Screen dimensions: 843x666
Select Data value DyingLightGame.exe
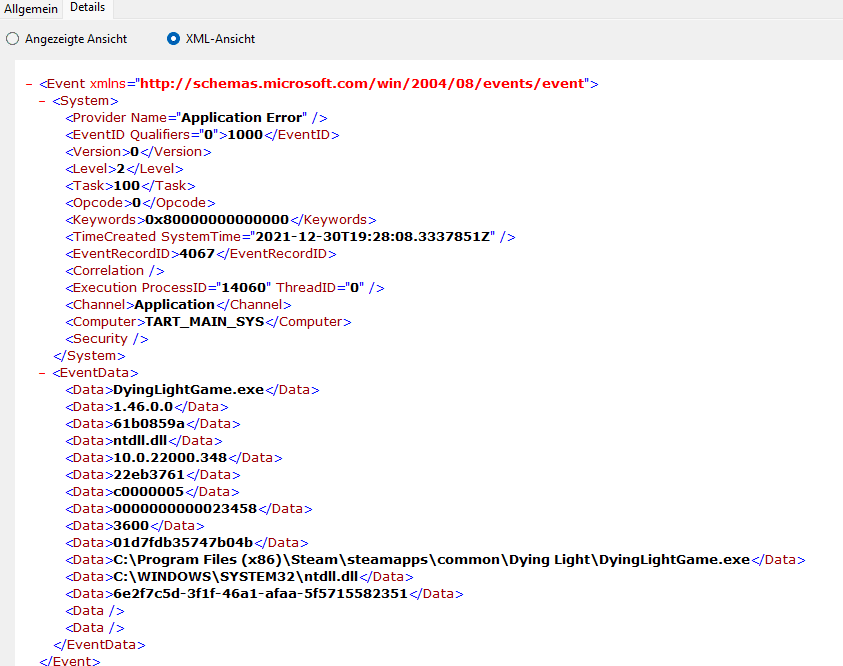point(189,390)
